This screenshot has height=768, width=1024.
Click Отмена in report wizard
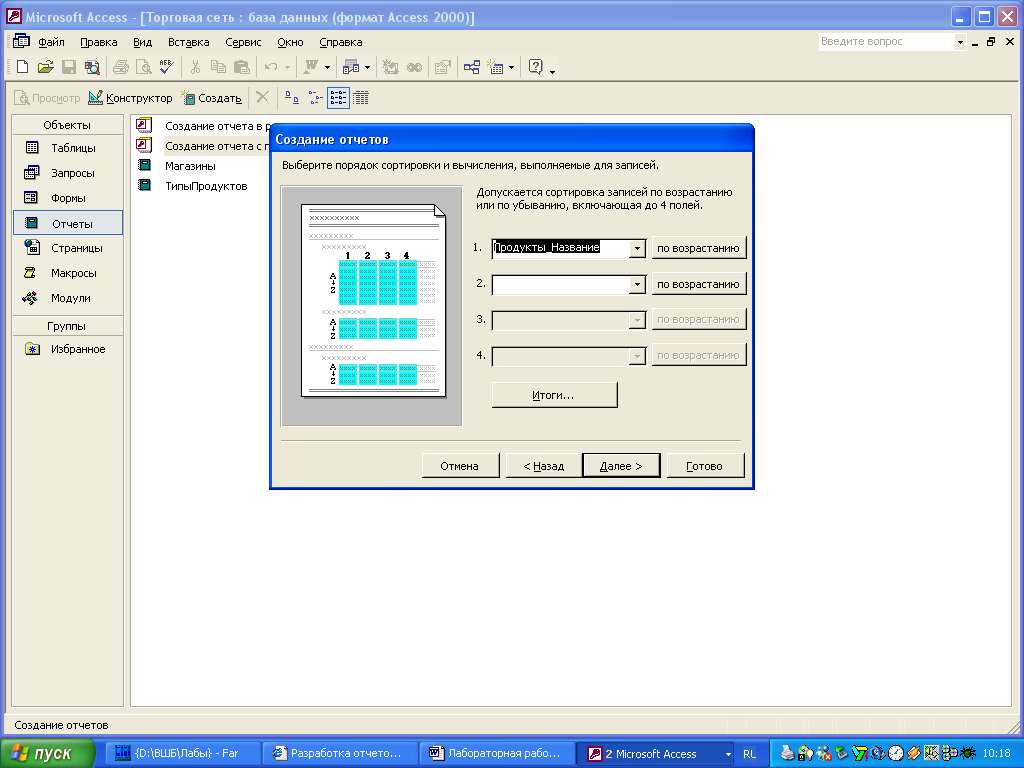coord(460,466)
